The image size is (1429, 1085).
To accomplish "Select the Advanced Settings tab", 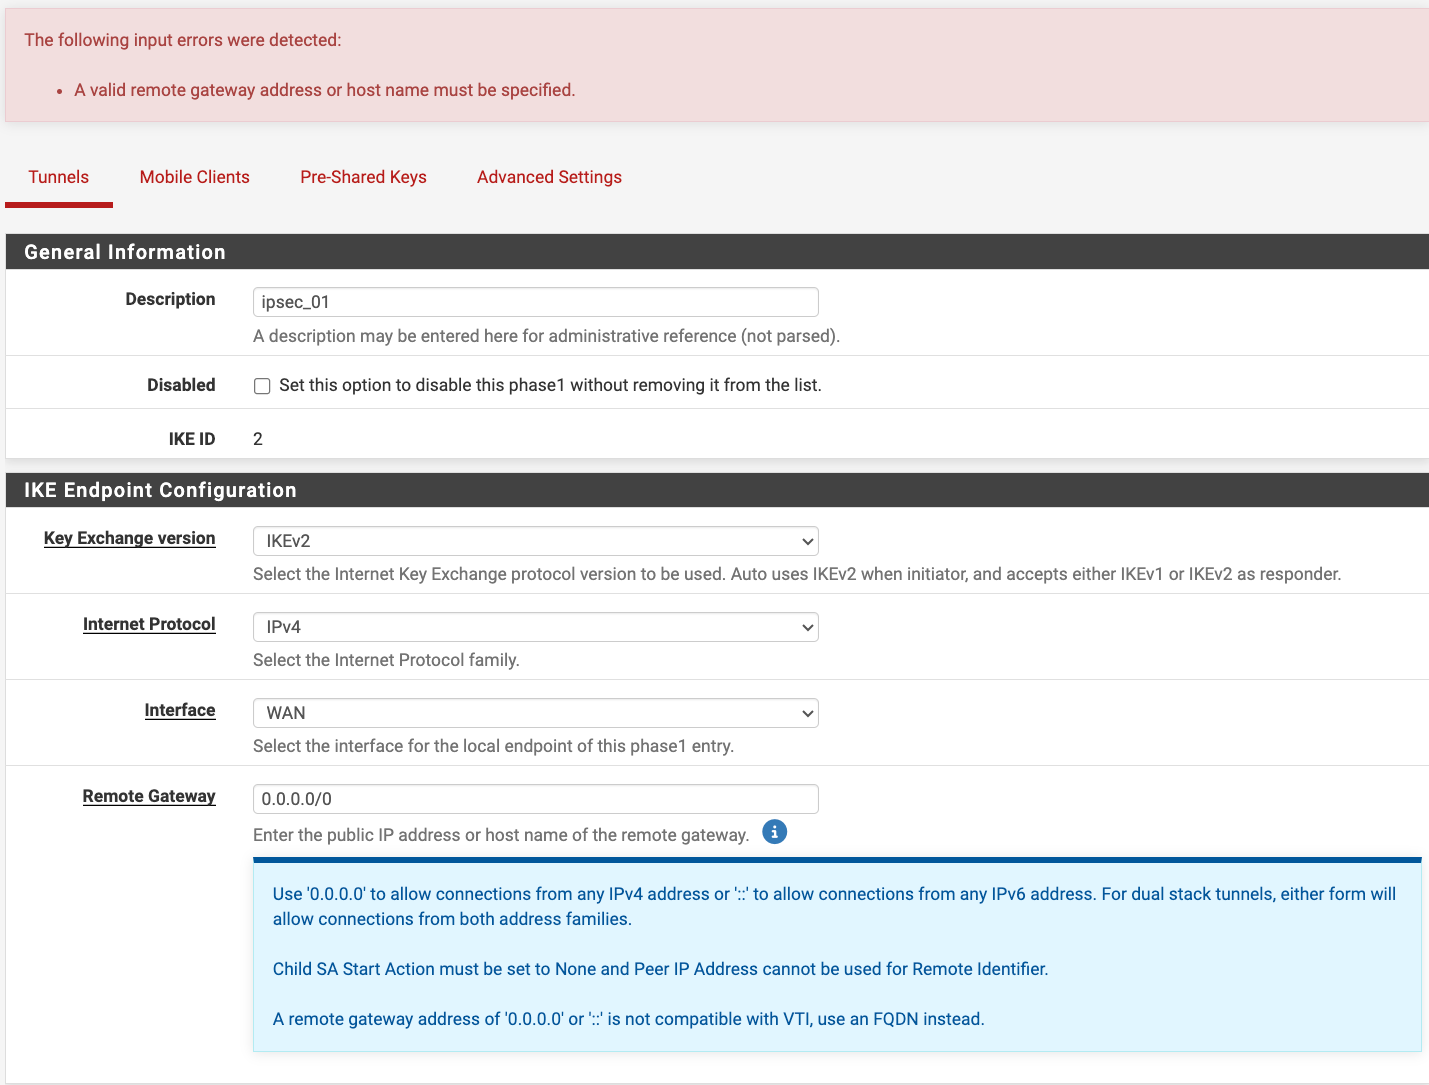I will coord(549,177).
